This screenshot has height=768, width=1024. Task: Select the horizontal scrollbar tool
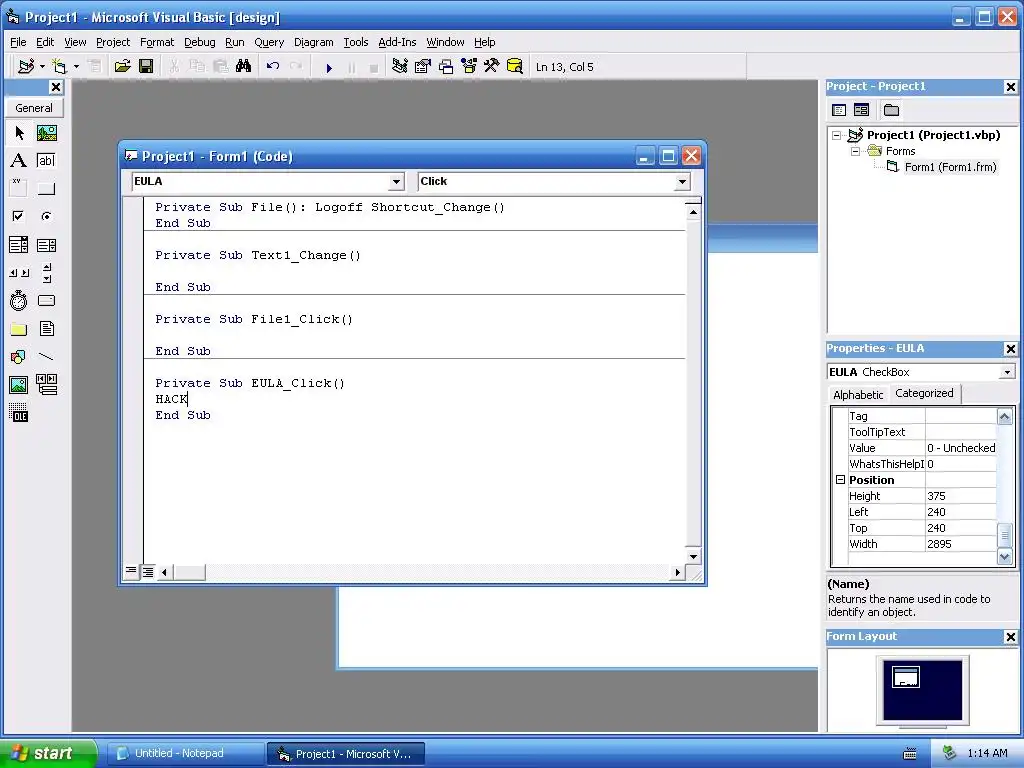click(x=19, y=273)
